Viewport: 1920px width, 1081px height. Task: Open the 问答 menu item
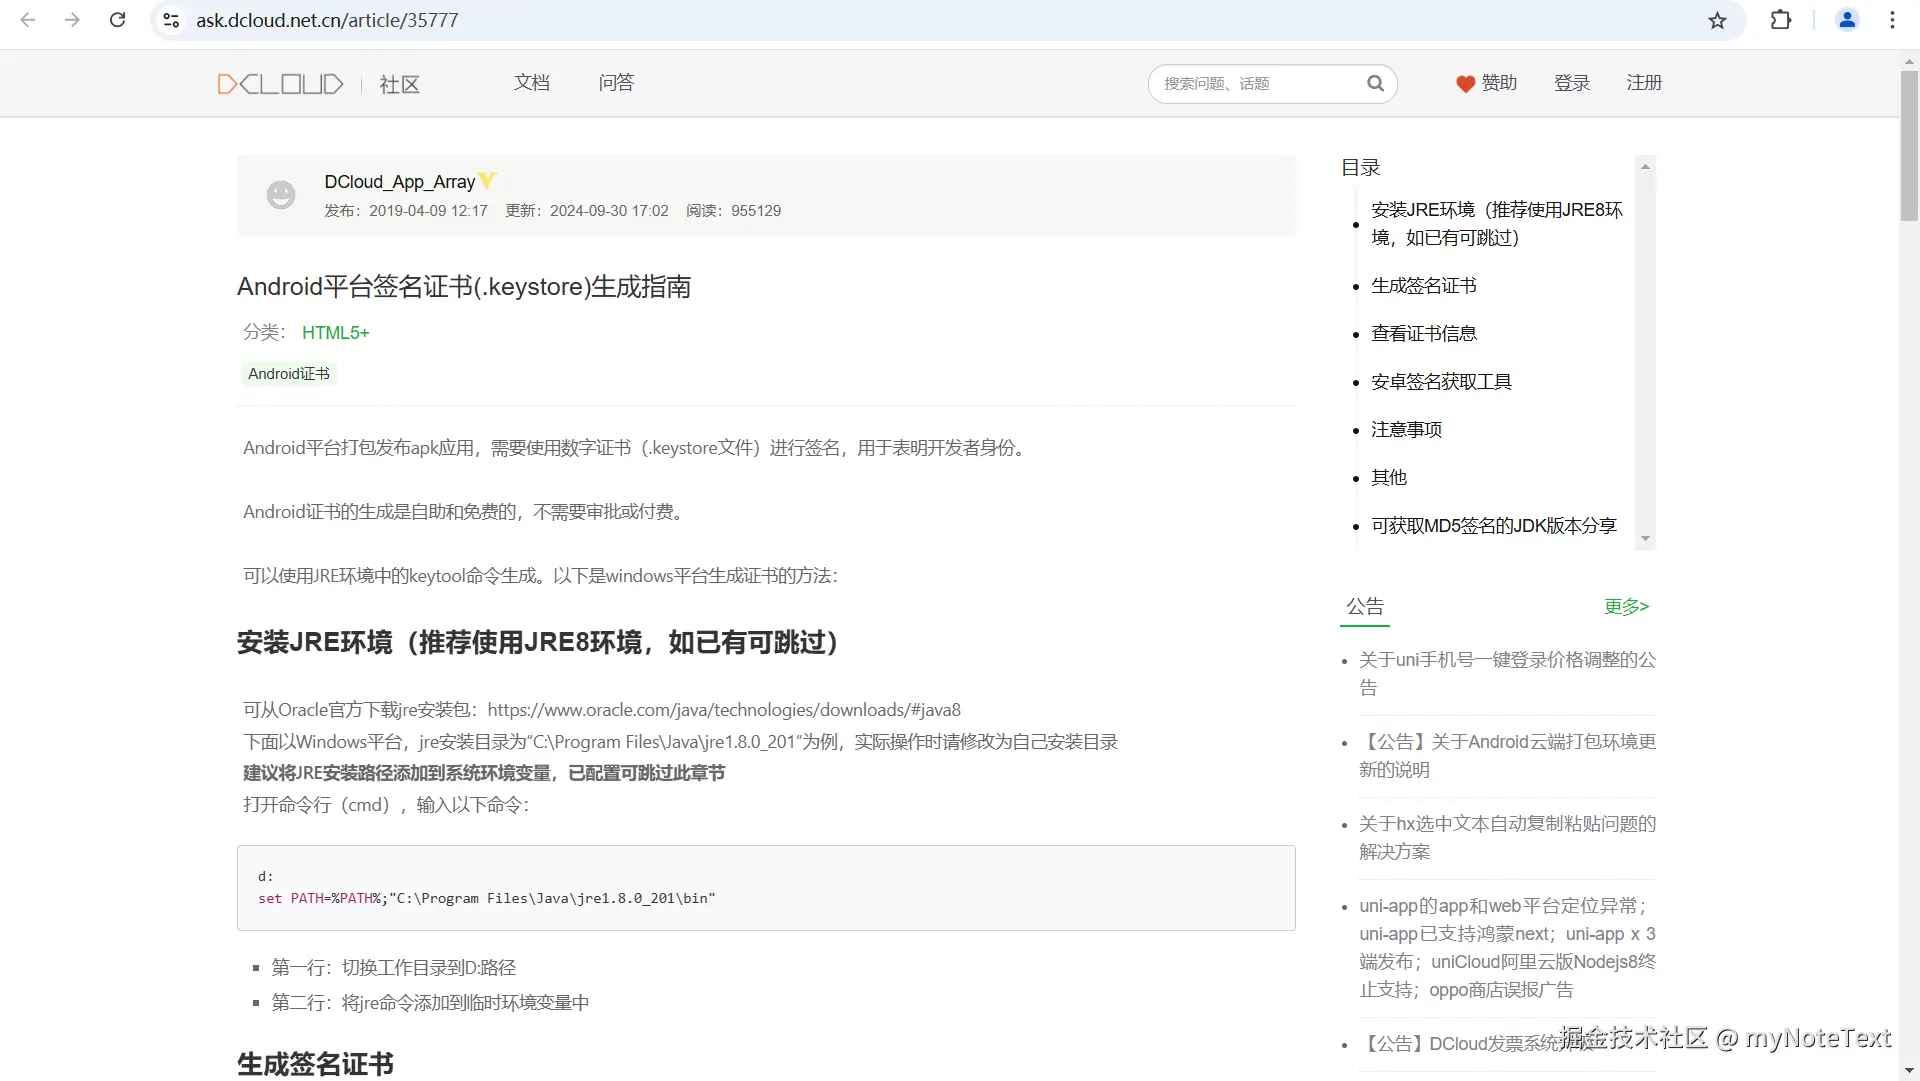[616, 83]
